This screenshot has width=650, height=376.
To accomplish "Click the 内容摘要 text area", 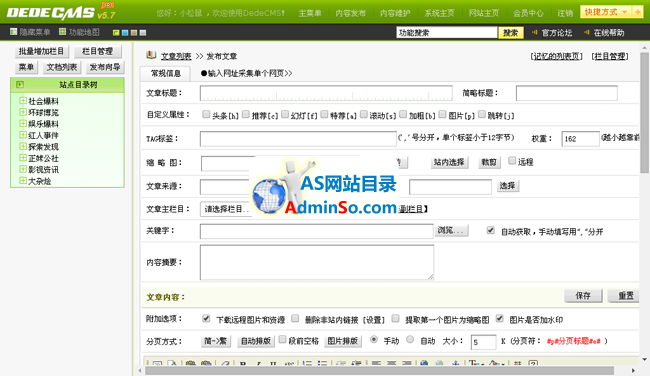I will click(x=317, y=262).
